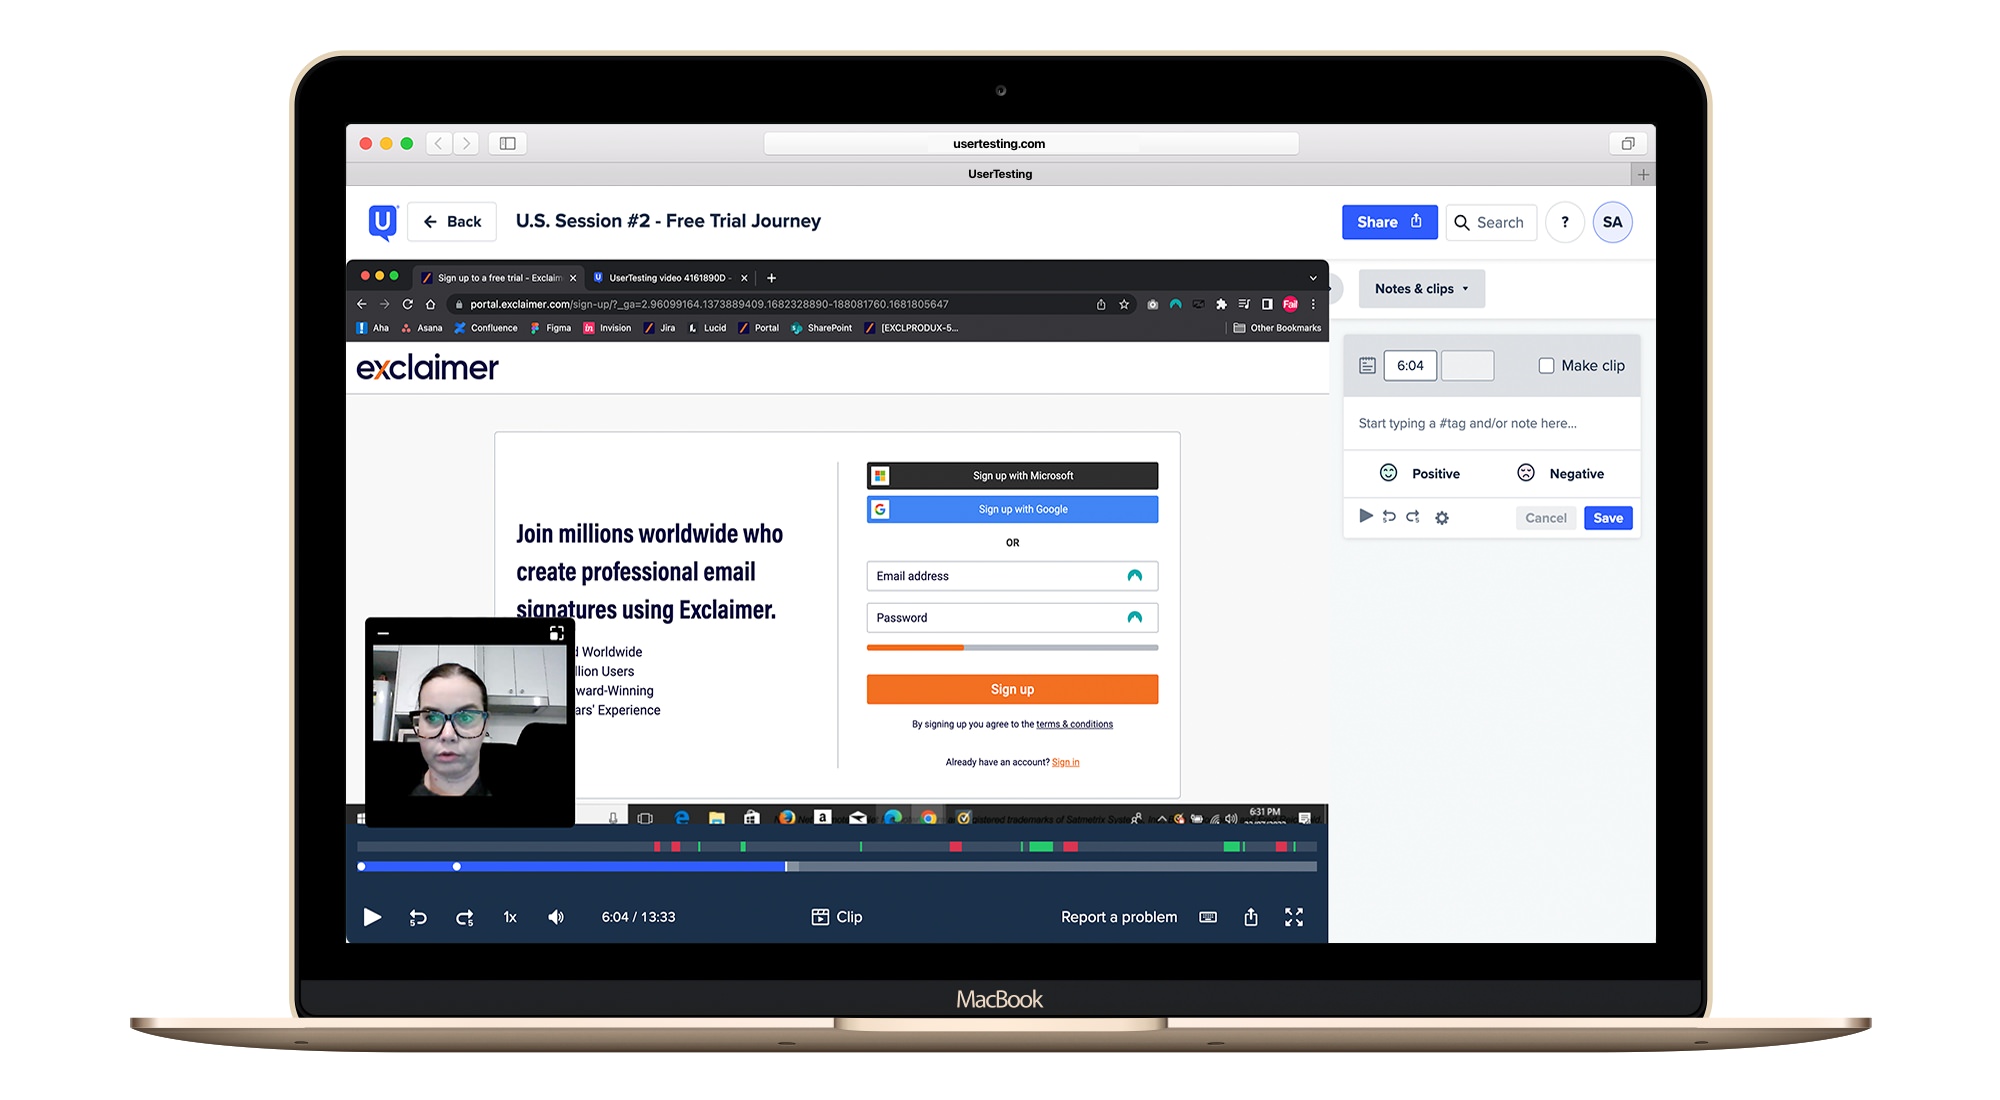This screenshot has height=1100, width=2000.
Task: Create a Clip from the player bar
Action: 837,917
